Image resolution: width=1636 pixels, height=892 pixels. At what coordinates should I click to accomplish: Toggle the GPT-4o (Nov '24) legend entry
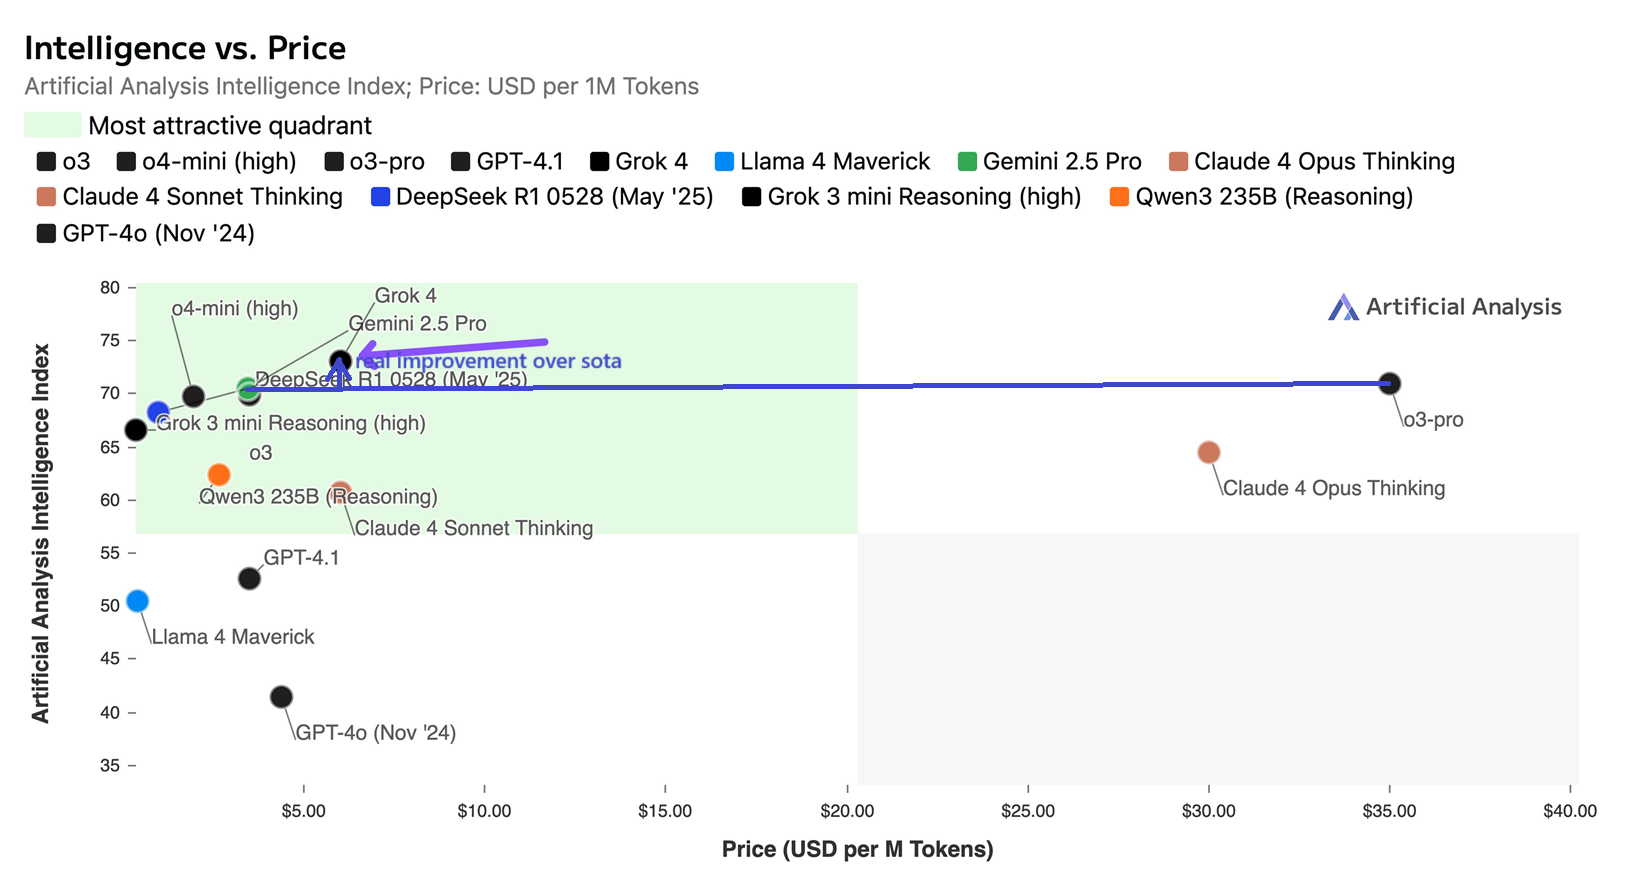point(146,233)
